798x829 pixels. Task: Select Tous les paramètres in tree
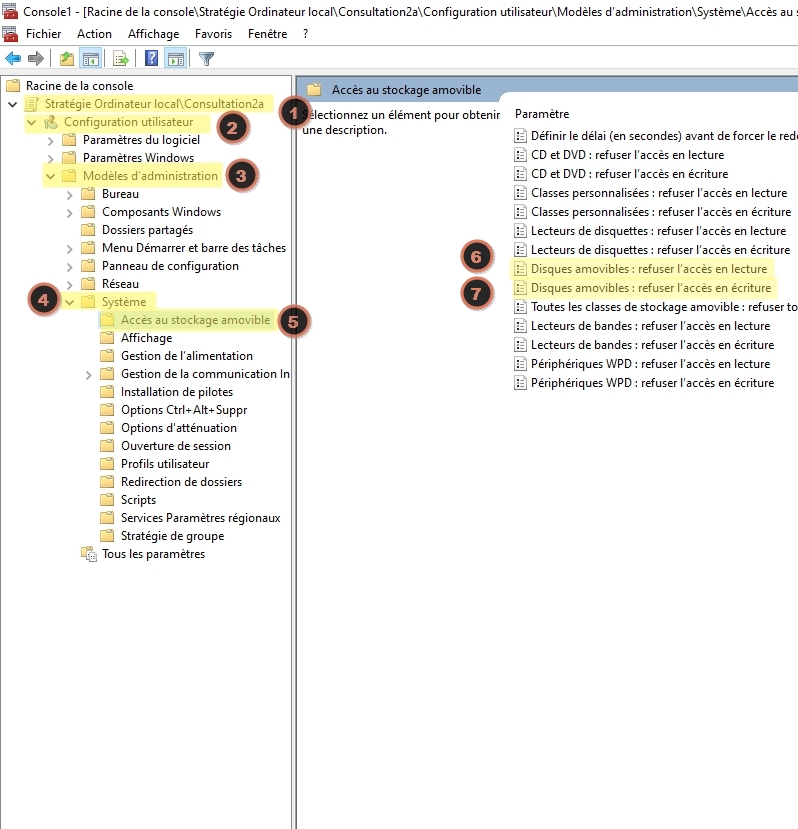point(153,554)
